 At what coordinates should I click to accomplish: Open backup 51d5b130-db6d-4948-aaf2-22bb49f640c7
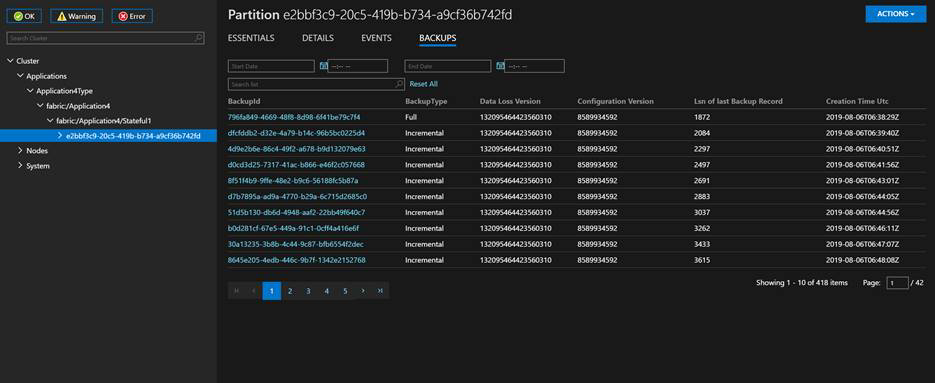[296, 212]
